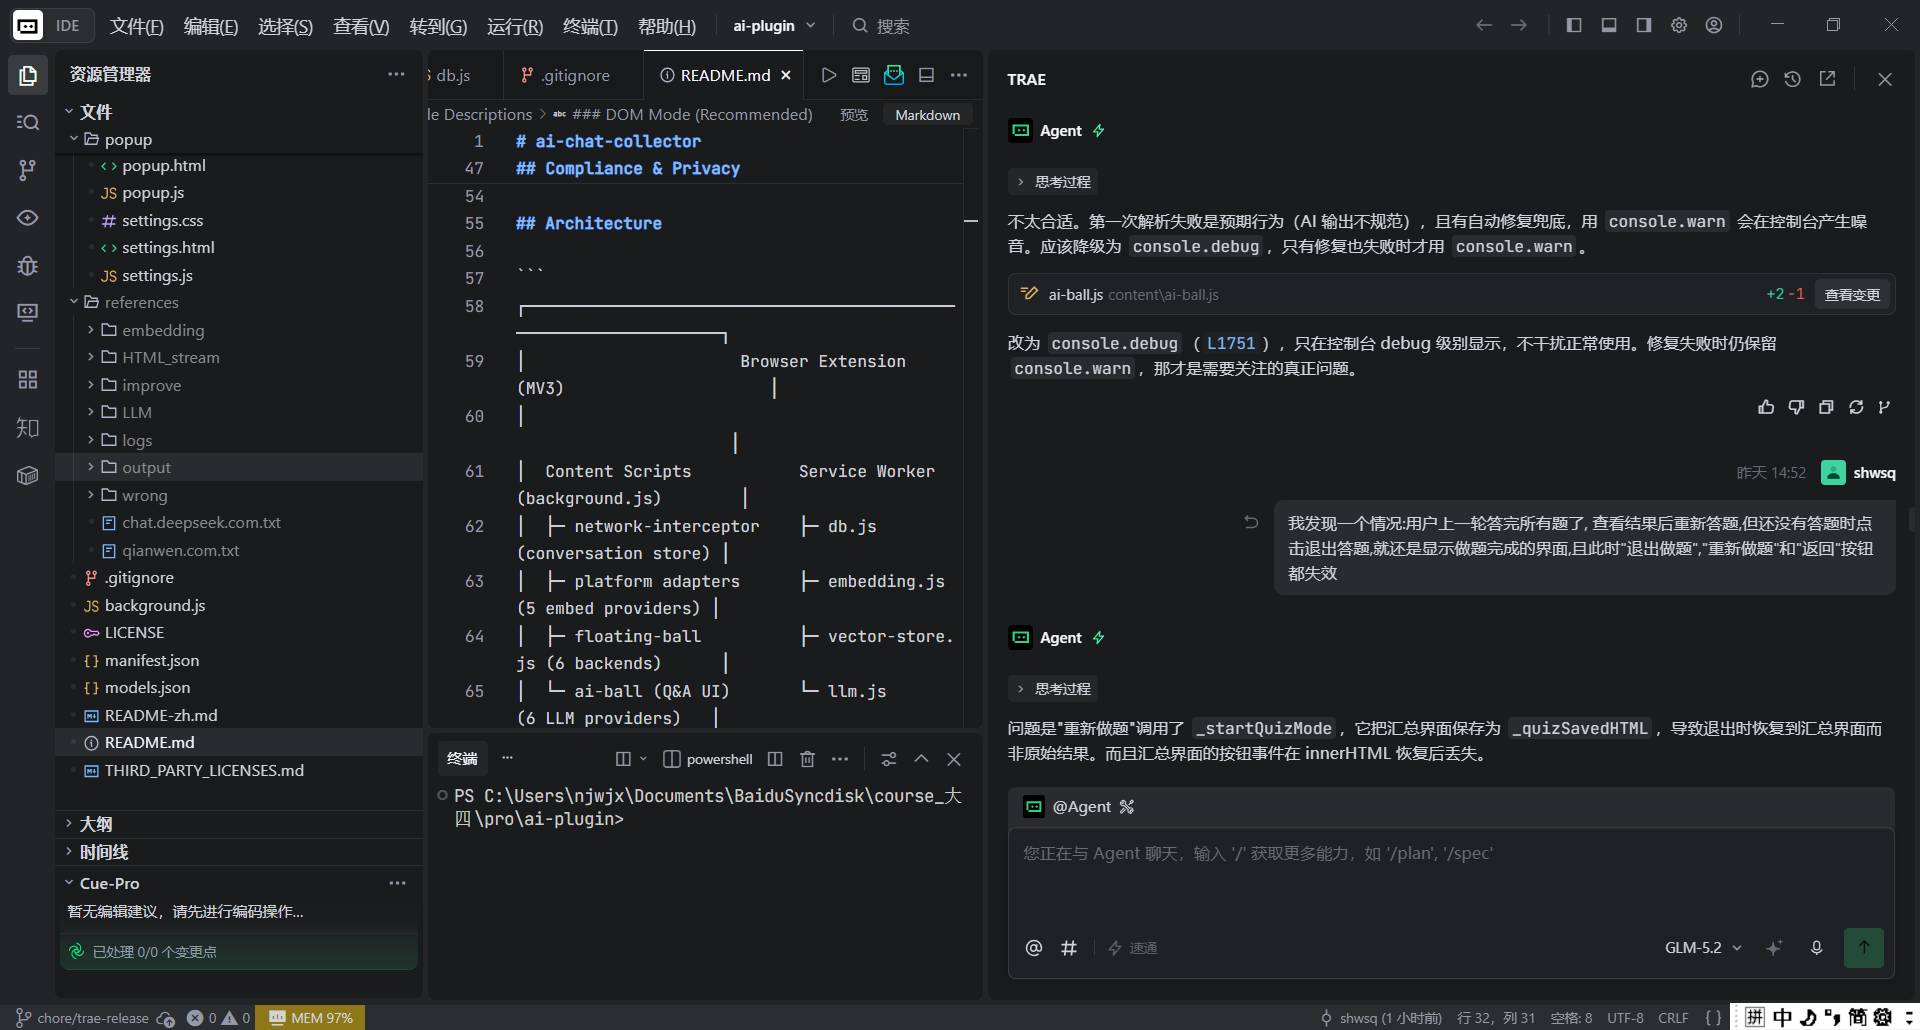Go forward with the right arrow

[x=1519, y=25]
